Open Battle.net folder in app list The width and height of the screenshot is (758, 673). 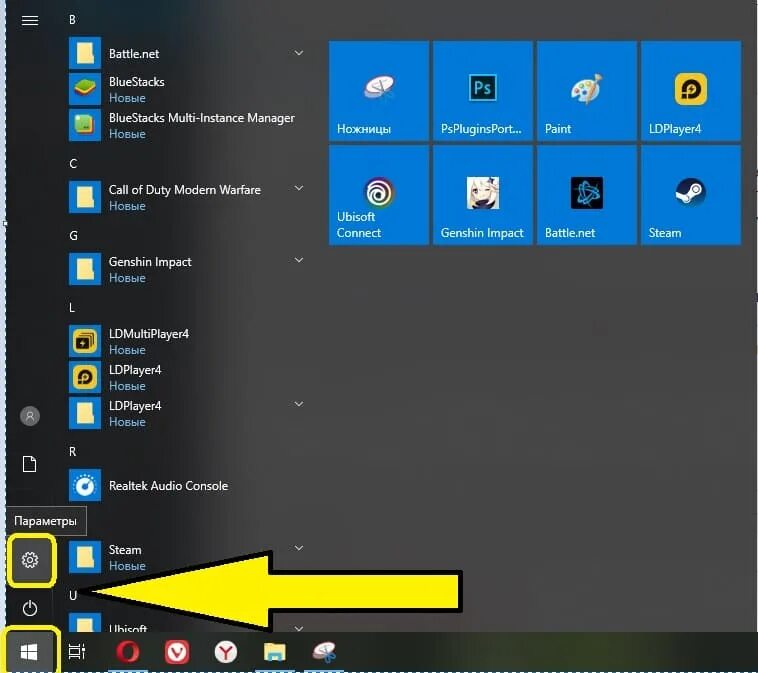186,53
